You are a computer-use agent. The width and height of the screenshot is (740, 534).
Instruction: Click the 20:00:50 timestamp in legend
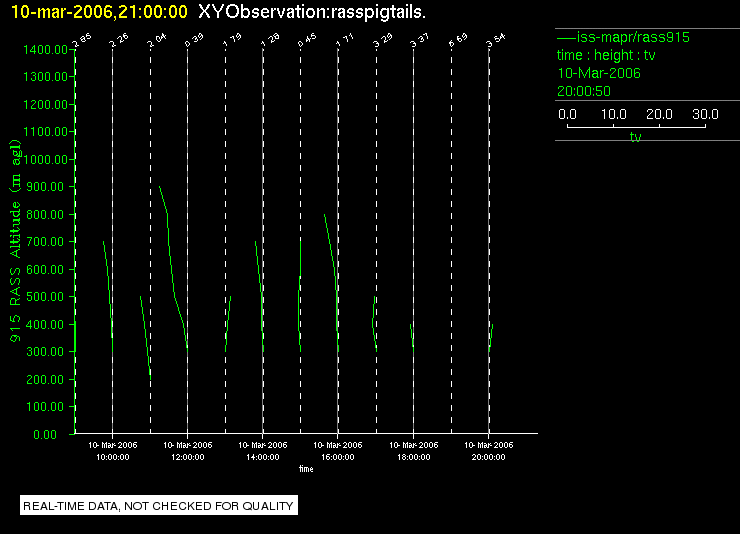584,91
